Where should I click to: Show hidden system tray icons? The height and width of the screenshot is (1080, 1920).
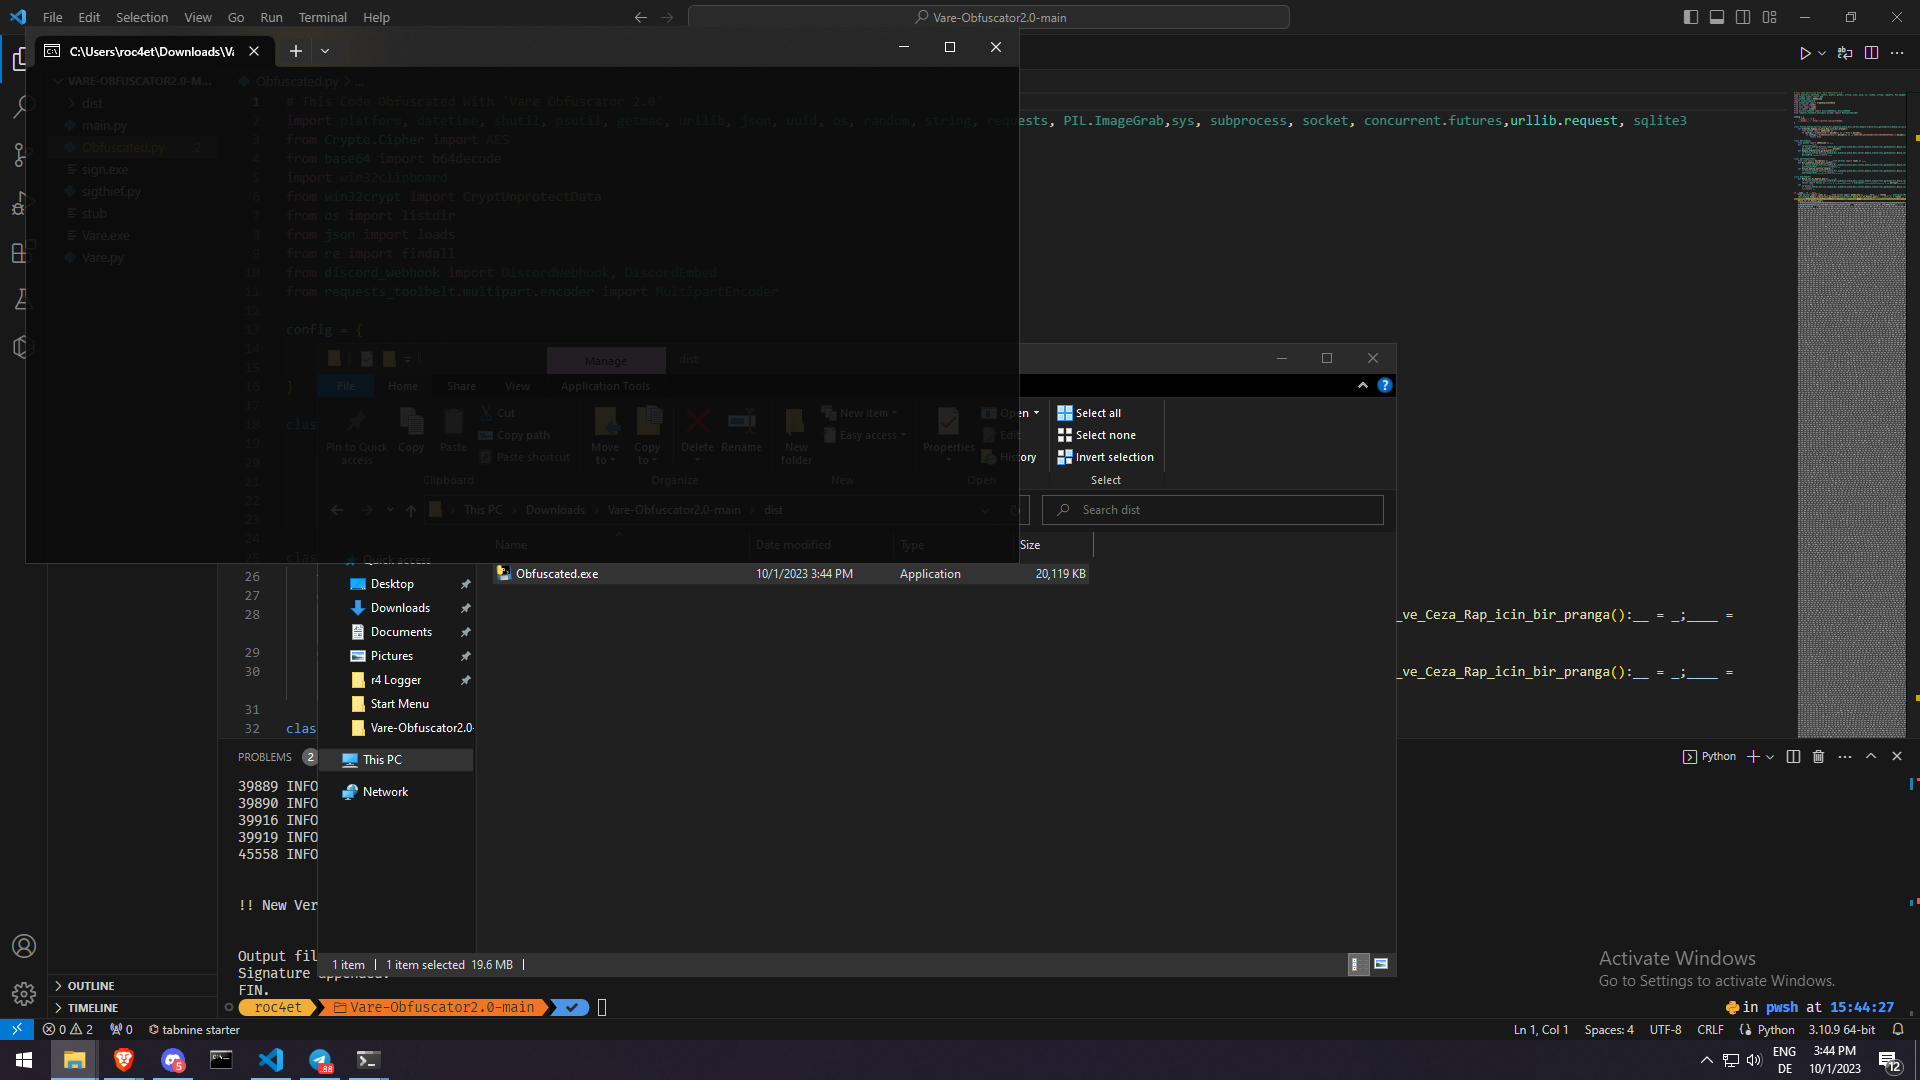[1707, 1060]
